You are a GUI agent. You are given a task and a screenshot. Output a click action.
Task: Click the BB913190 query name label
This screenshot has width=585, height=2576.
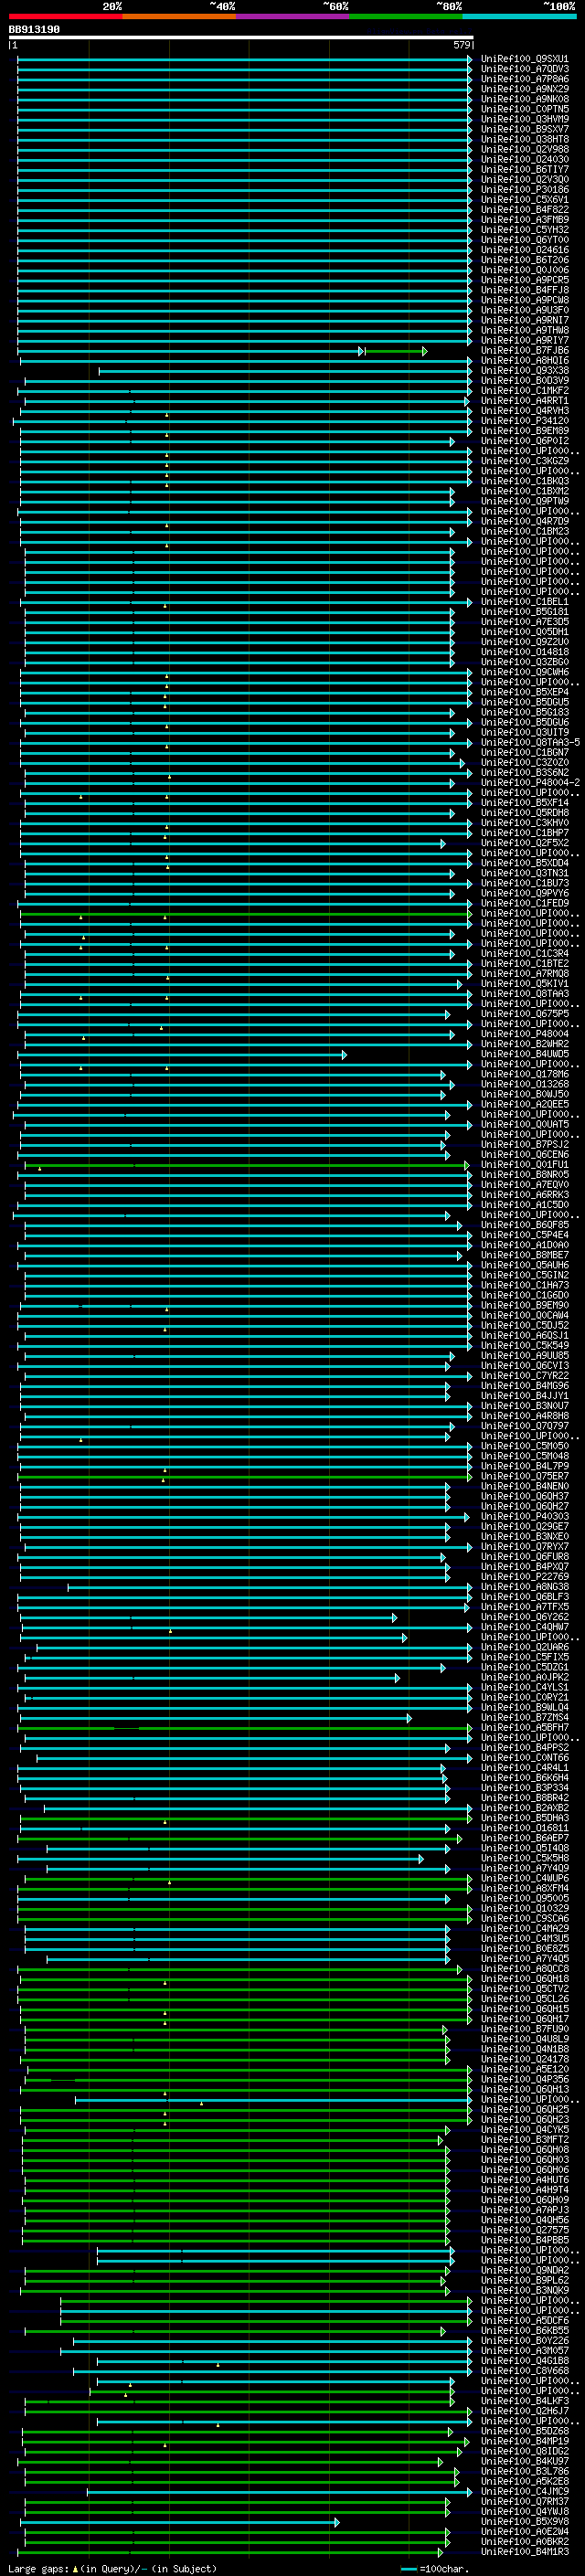point(34,29)
